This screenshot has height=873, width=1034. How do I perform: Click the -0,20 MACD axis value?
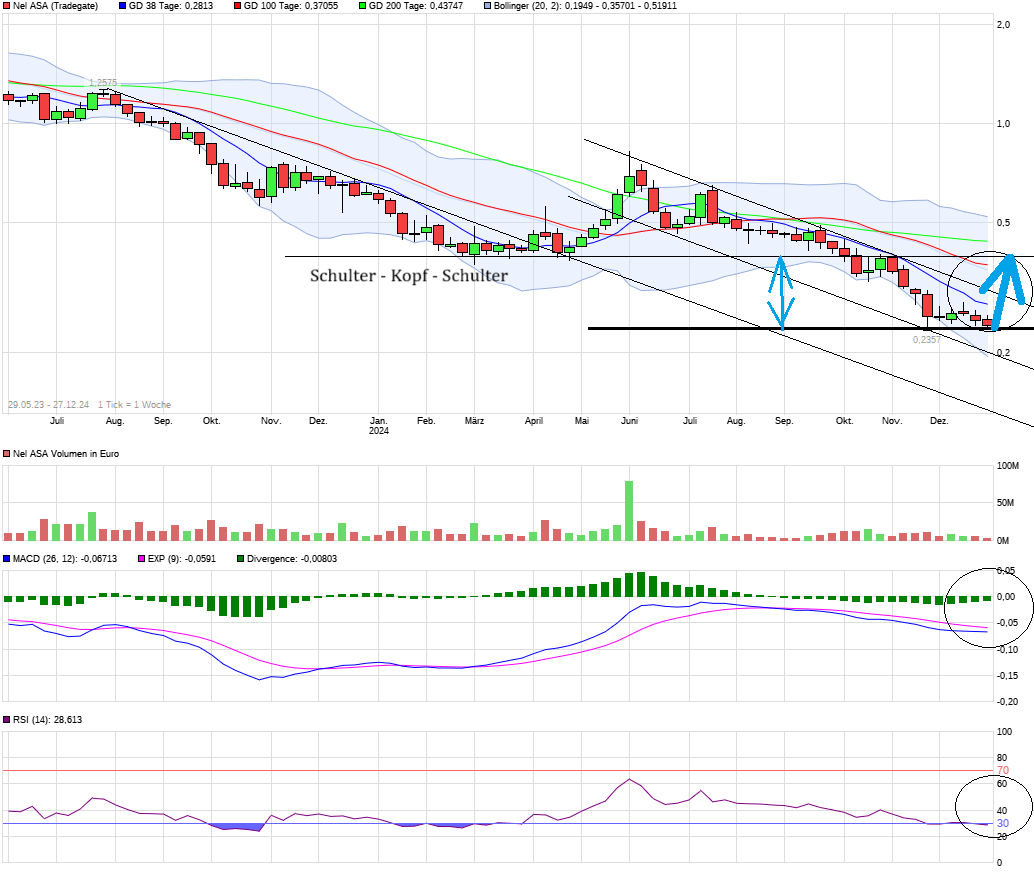coord(1007,702)
